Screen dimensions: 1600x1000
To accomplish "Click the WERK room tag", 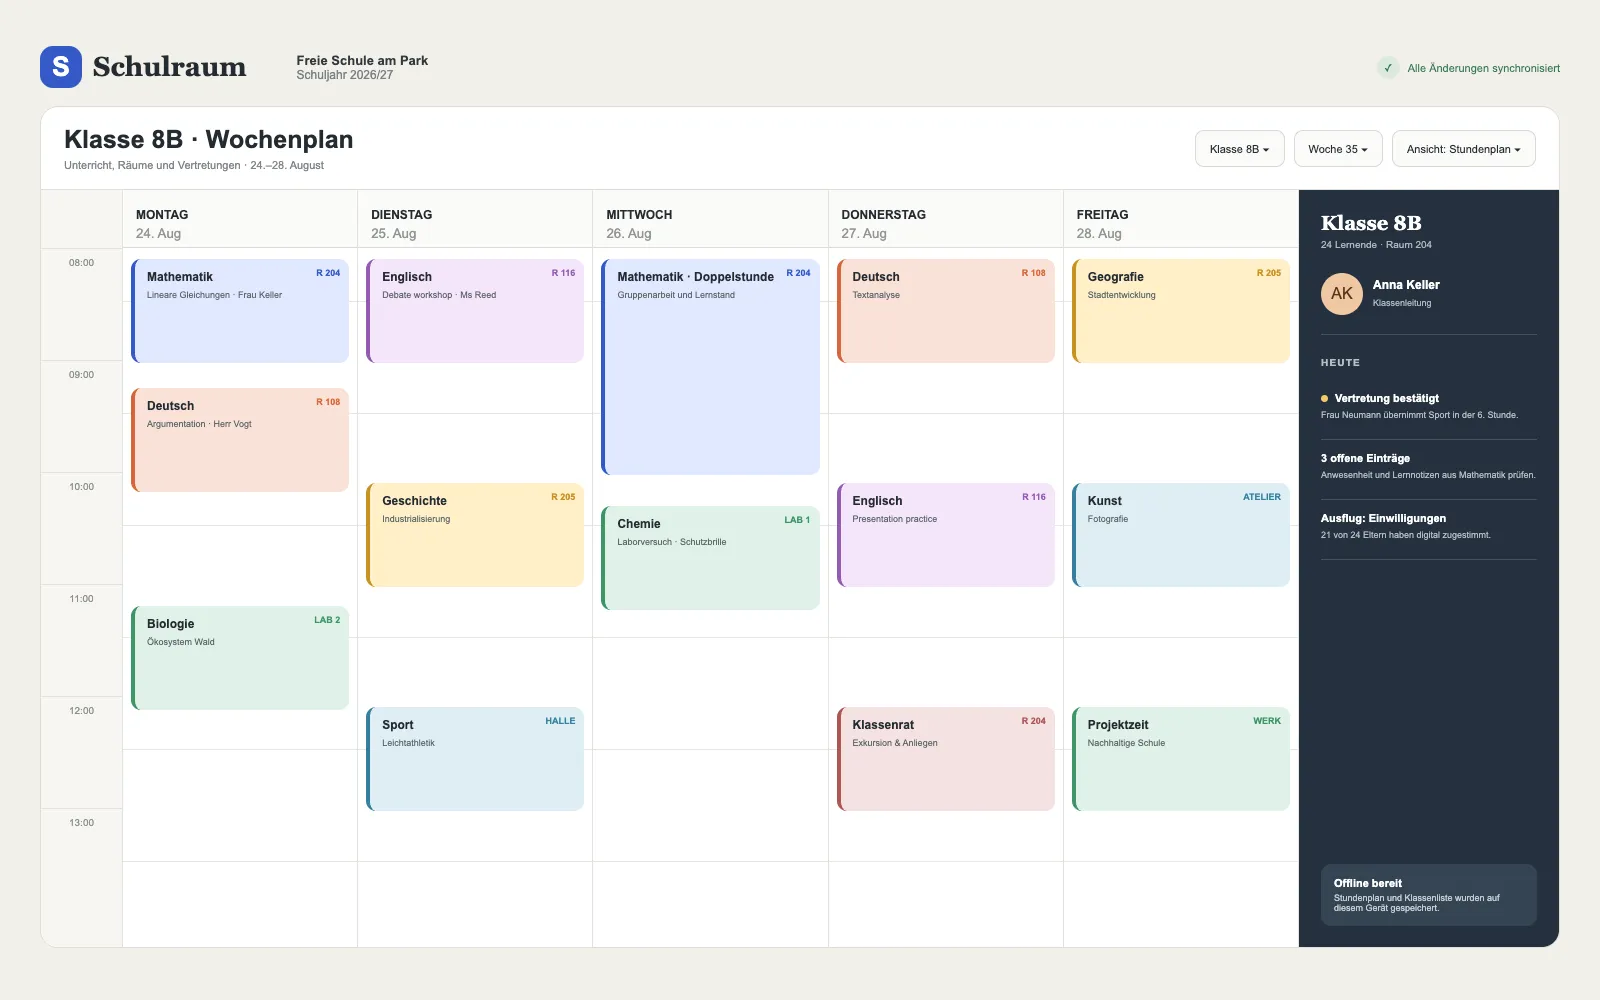I will pyautogui.click(x=1267, y=721).
